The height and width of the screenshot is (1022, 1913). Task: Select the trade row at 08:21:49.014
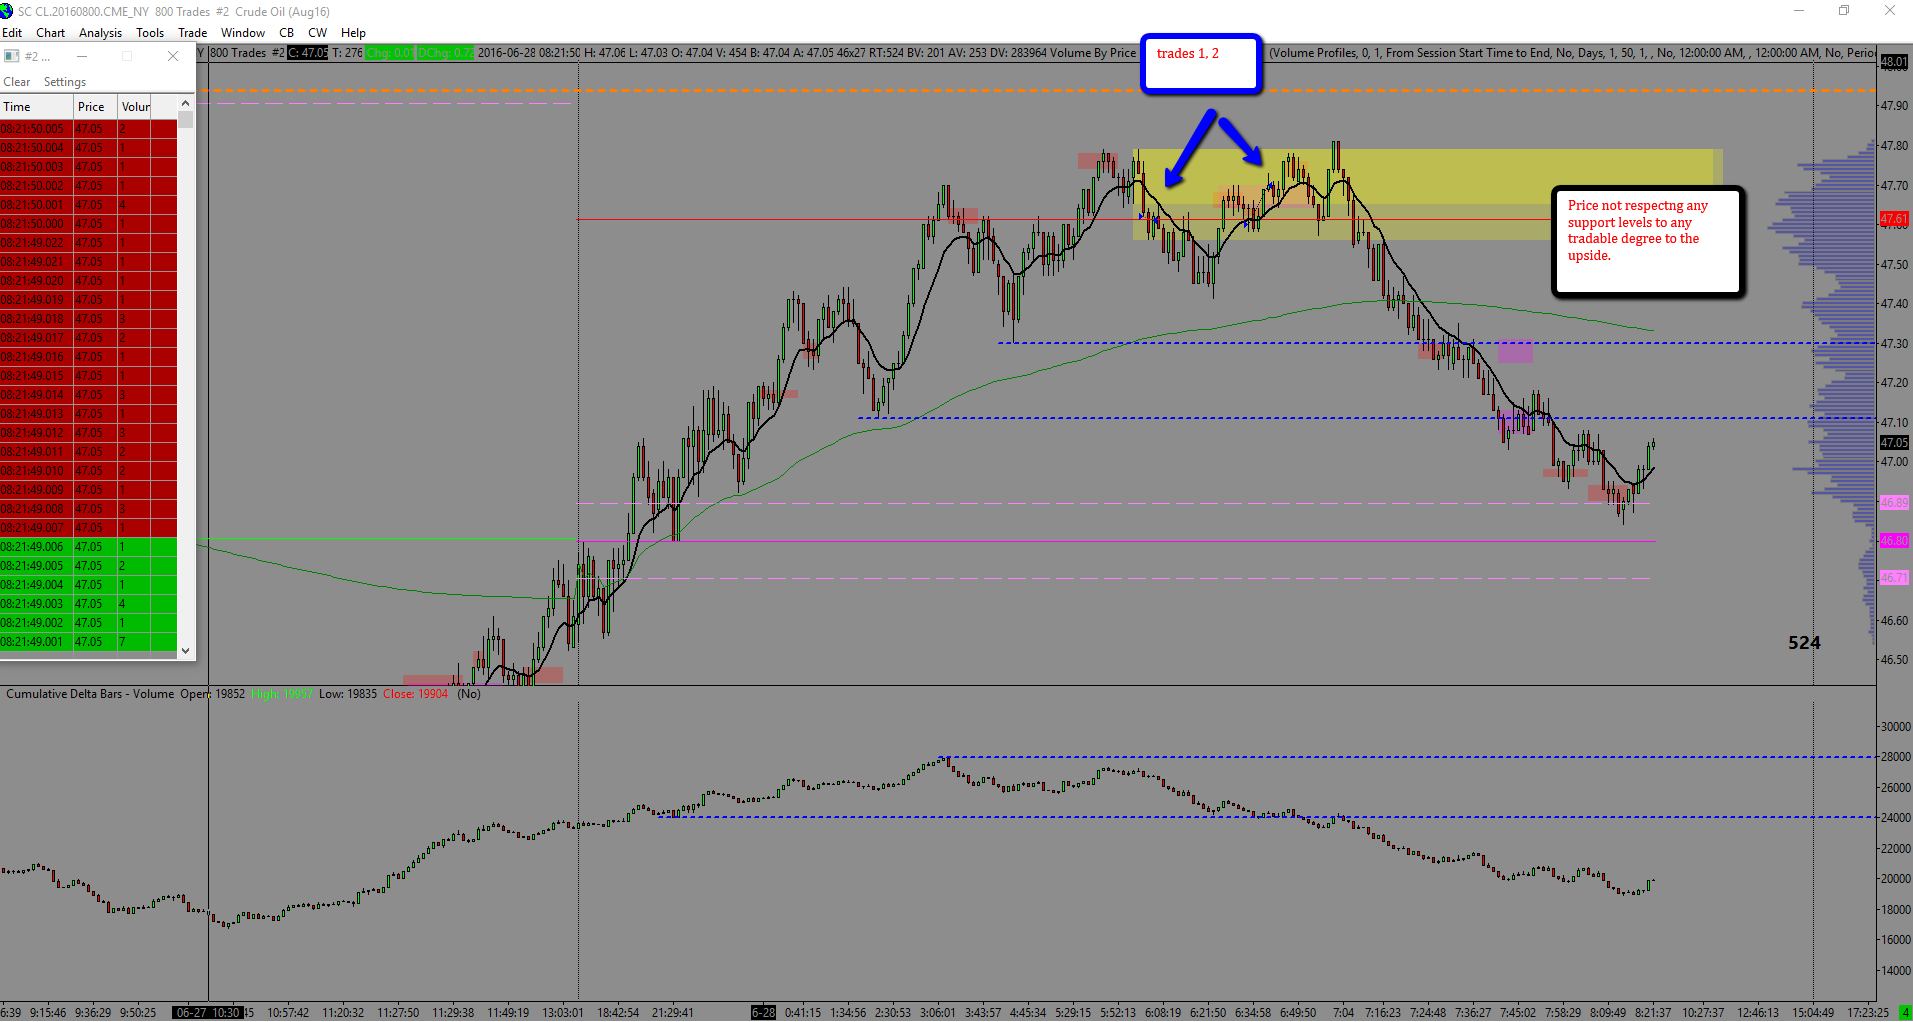click(89, 395)
